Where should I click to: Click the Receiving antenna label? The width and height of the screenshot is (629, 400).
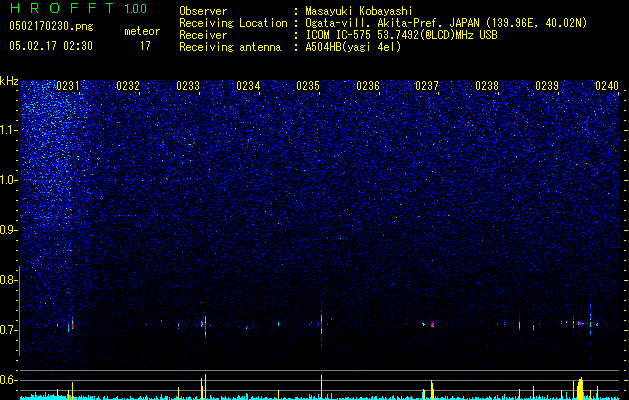(230, 47)
